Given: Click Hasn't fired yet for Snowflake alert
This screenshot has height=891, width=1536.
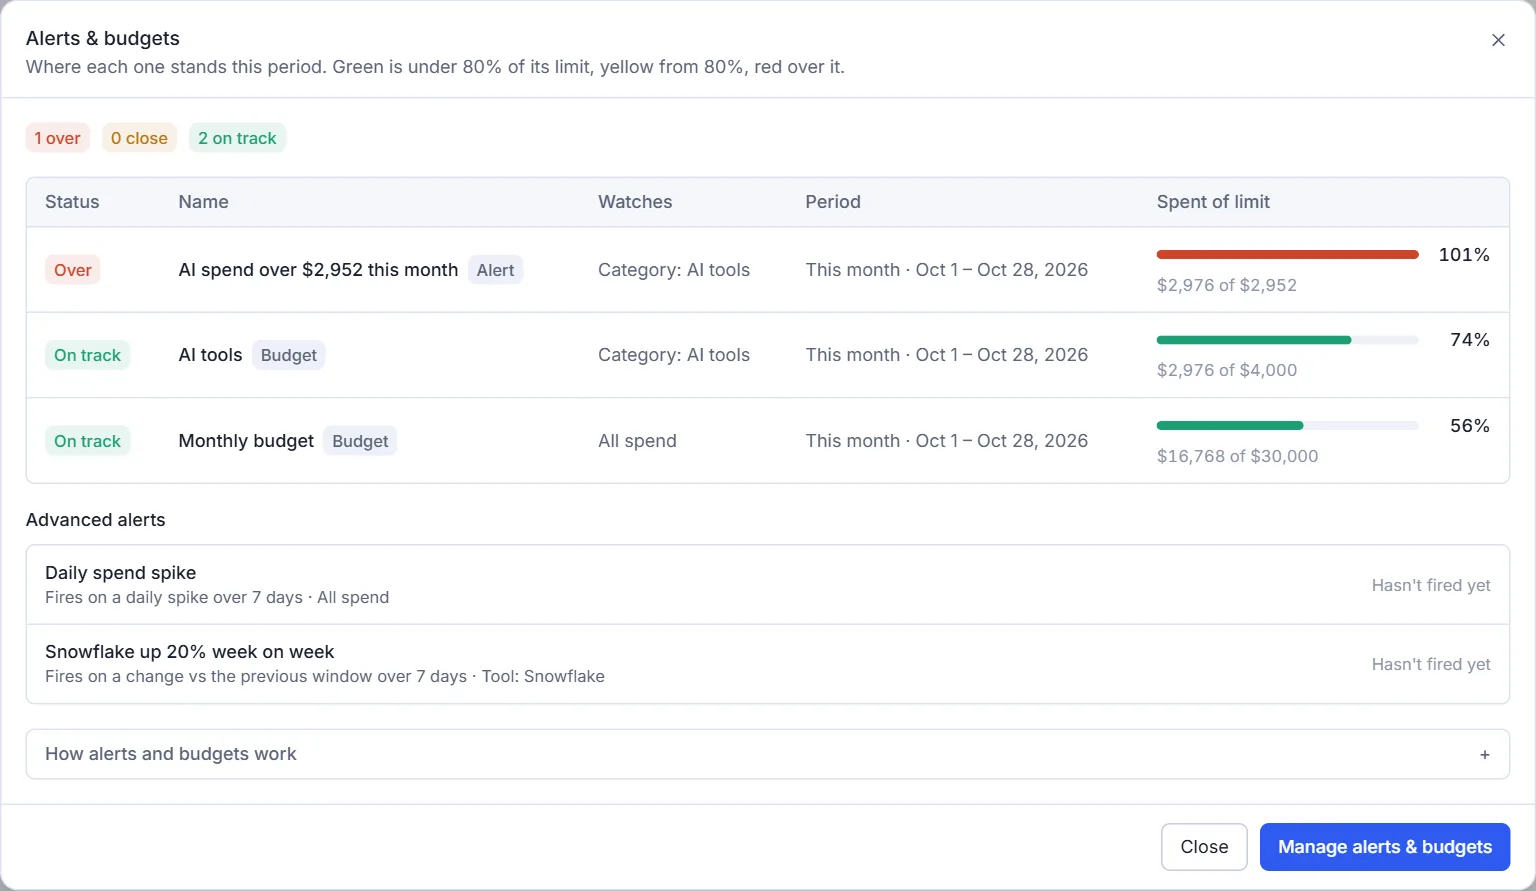Looking at the screenshot, I should point(1431,664).
